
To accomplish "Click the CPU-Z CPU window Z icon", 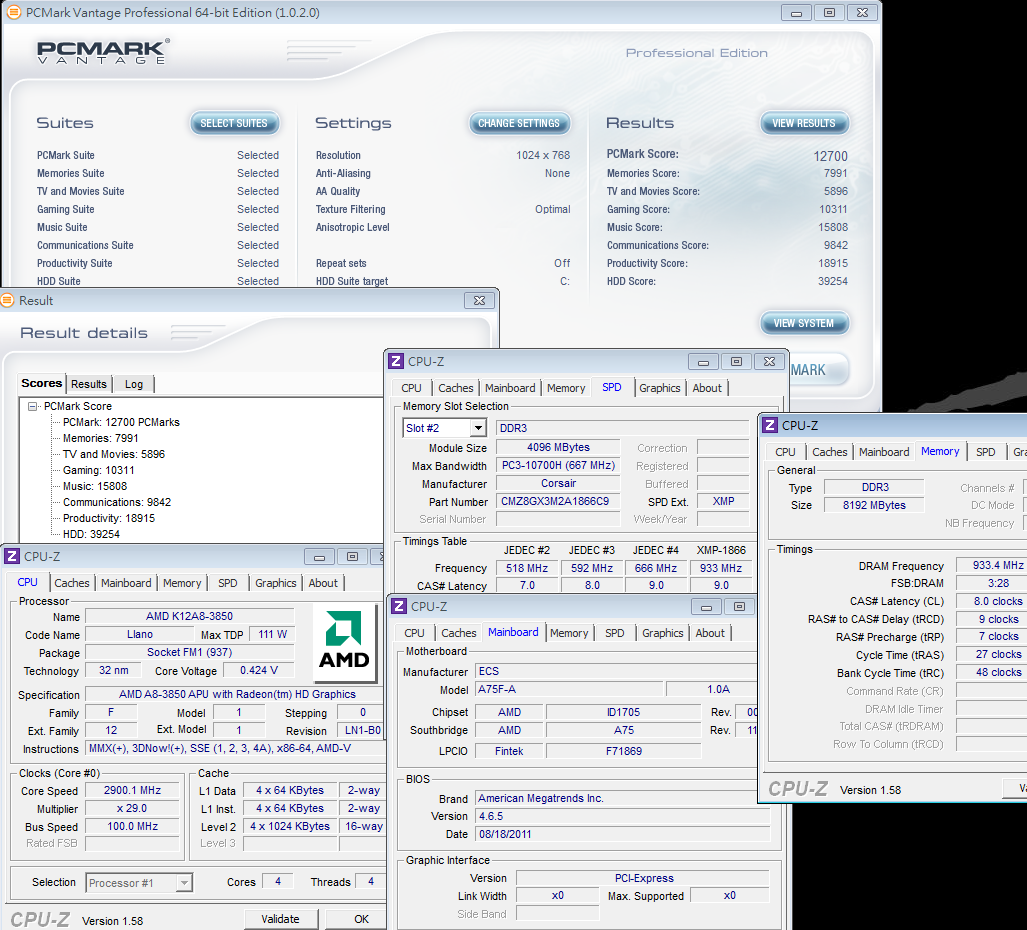I will [12, 557].
